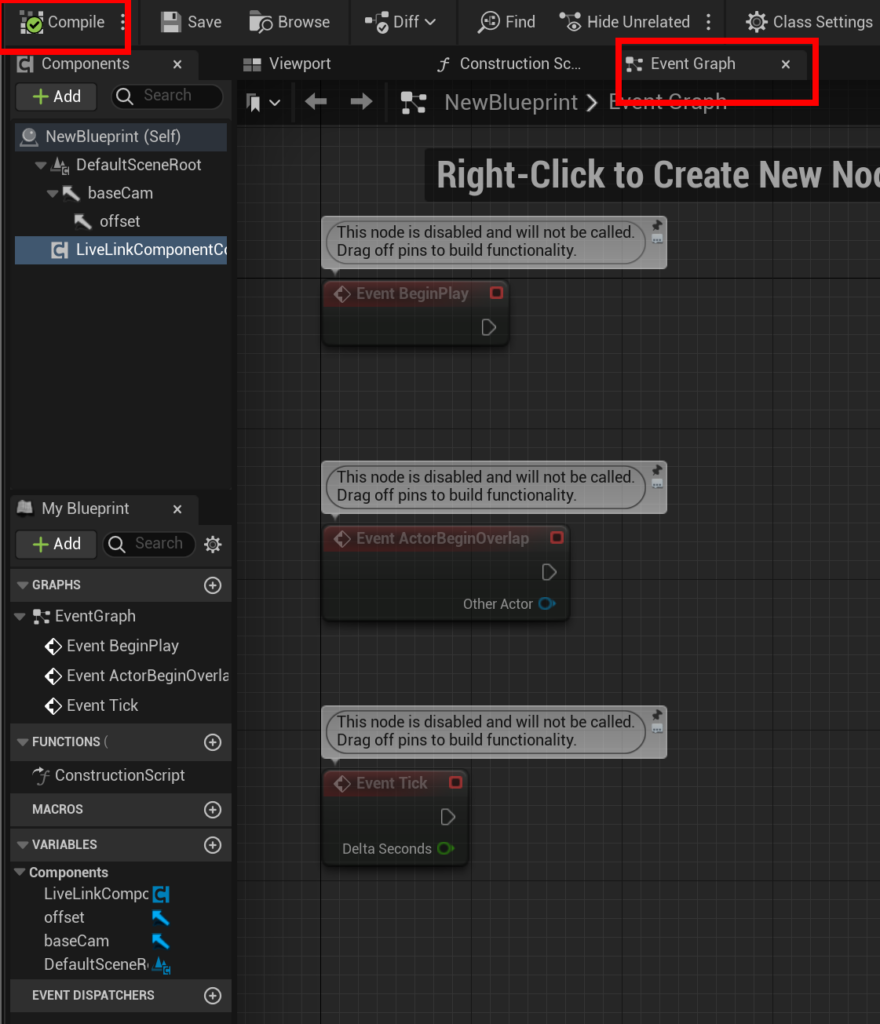Close the Components panel tab
Viewport: 880px width, 1024px height.
coord(177,64)
